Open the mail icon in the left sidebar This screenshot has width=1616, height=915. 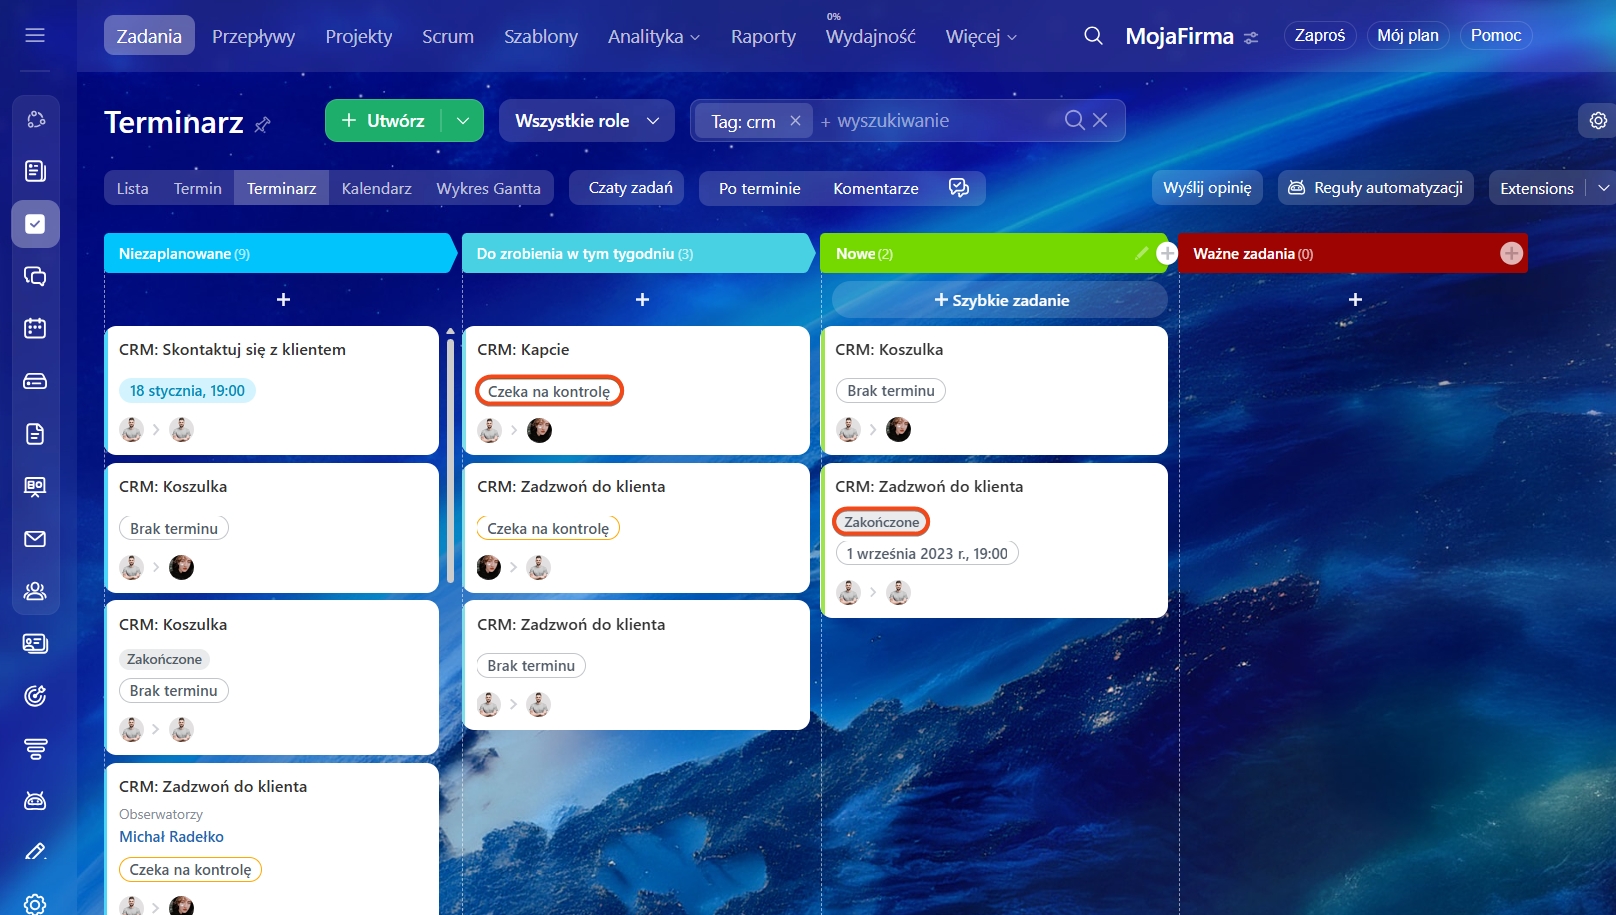35,539
